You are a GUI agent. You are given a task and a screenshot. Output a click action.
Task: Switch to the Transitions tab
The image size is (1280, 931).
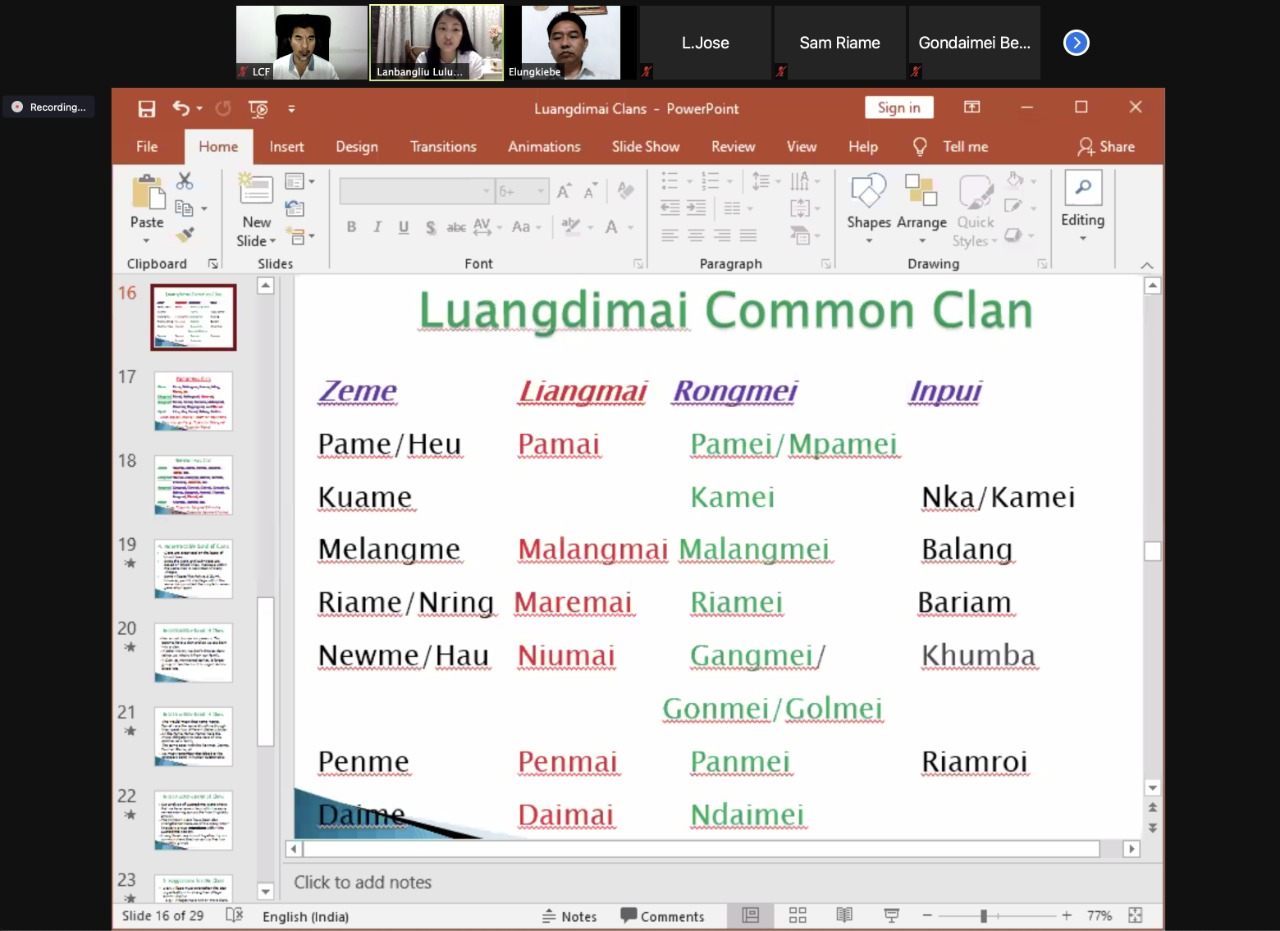click(x=443, y=146)
